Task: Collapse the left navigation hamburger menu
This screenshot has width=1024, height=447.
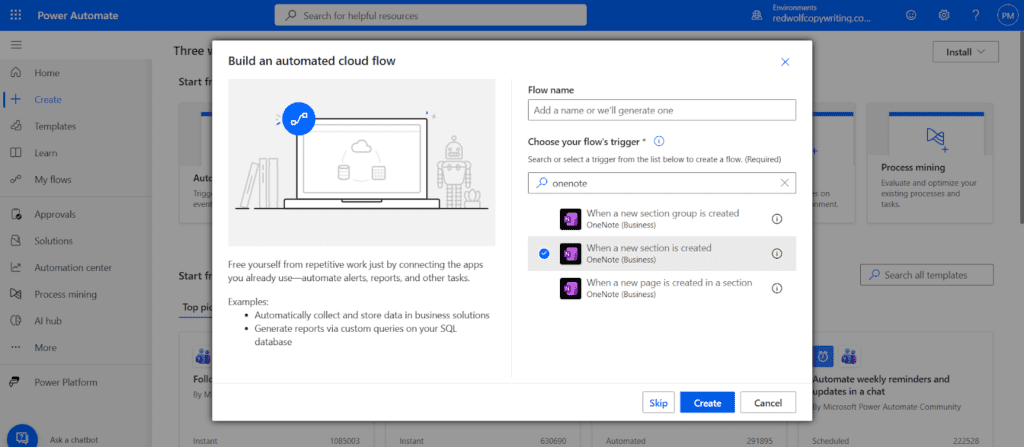Action: 16,45
